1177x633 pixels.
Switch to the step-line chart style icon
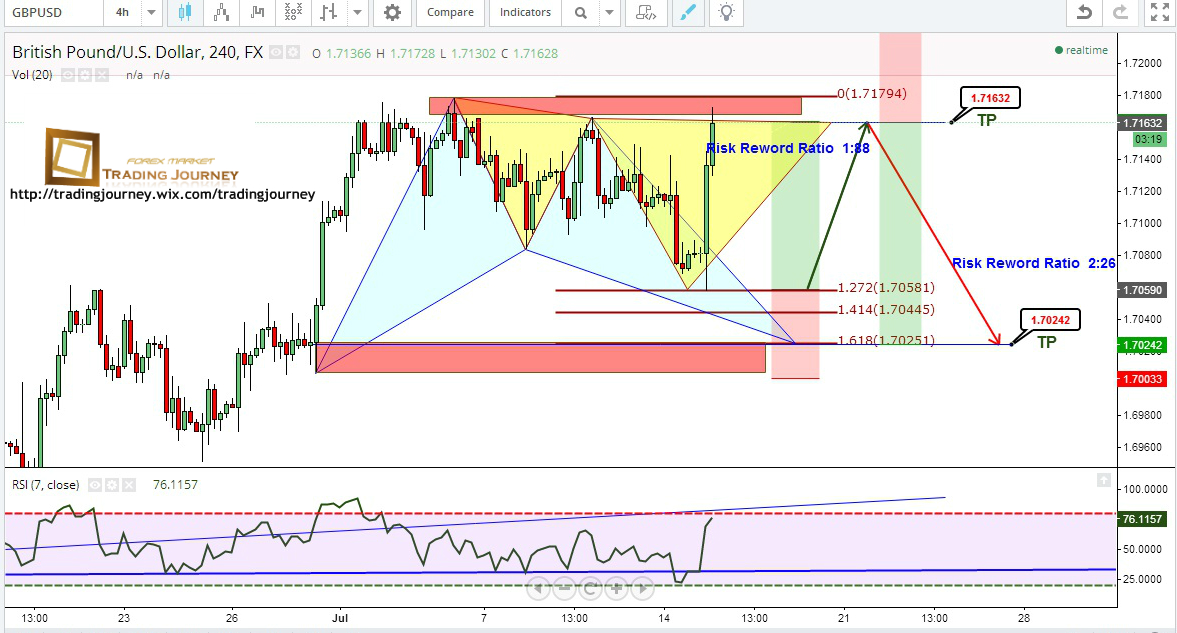click(x=257, y=12)
